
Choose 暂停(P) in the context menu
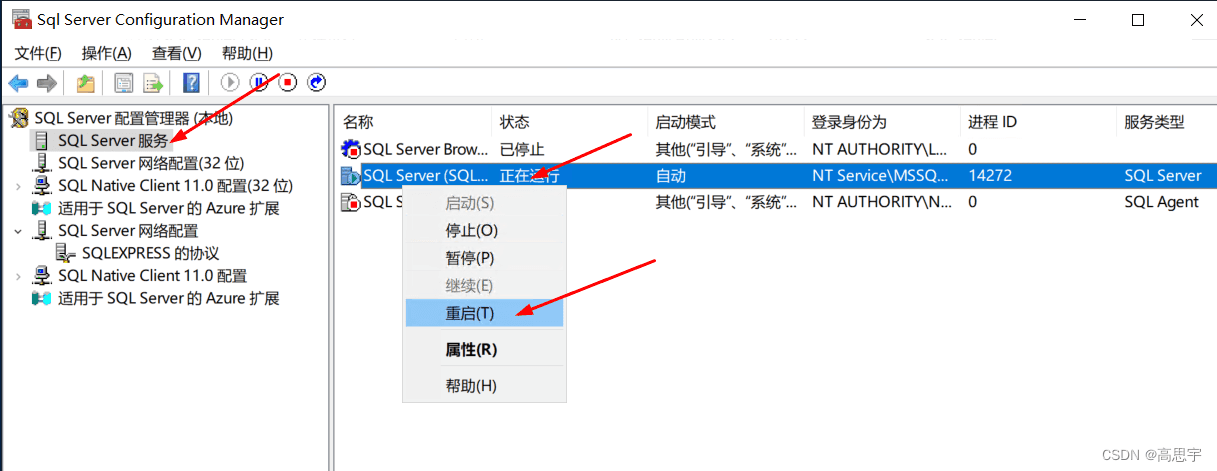click(x=485, y=258)
